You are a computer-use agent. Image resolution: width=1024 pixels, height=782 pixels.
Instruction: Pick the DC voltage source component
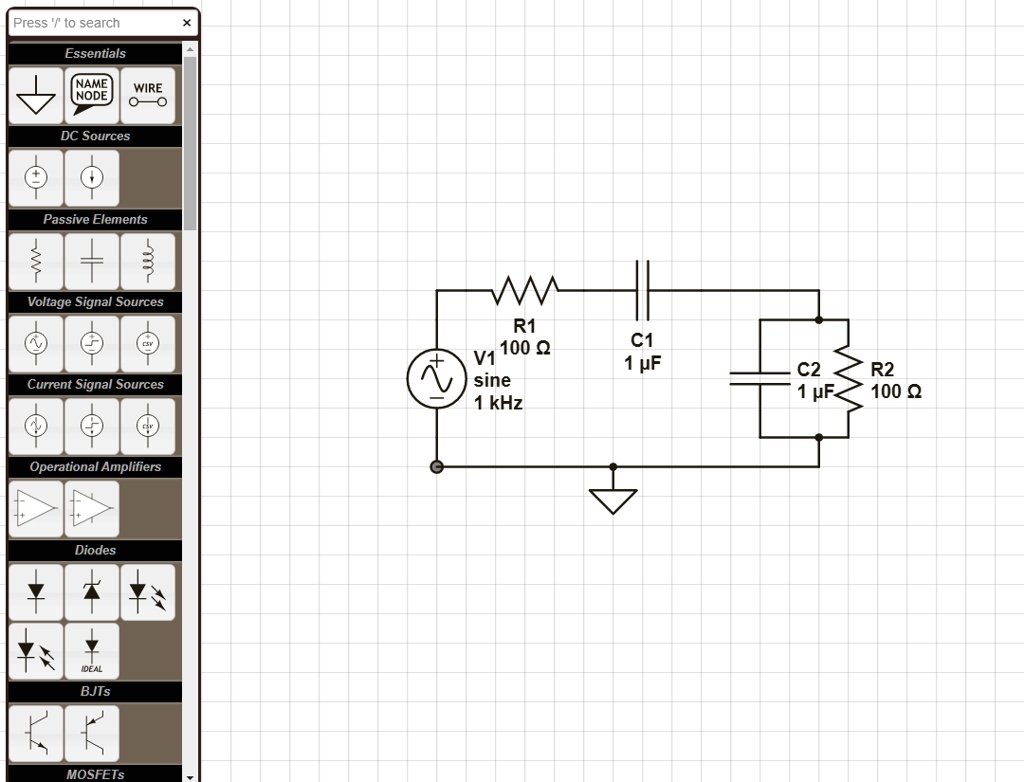35,178
